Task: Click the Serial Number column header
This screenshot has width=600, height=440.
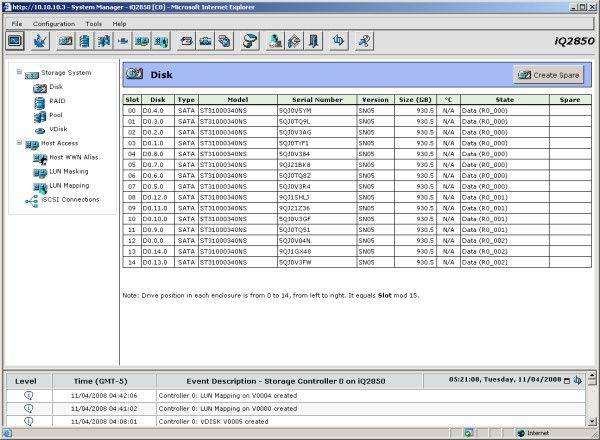Action: coord(317,100)
